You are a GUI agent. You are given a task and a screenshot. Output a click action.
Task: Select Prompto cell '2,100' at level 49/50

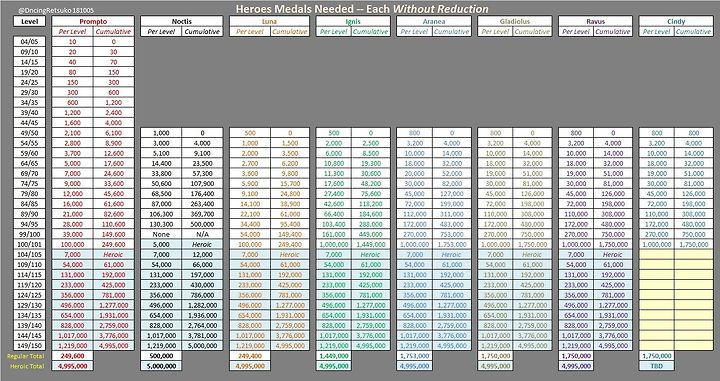[73, 133]
